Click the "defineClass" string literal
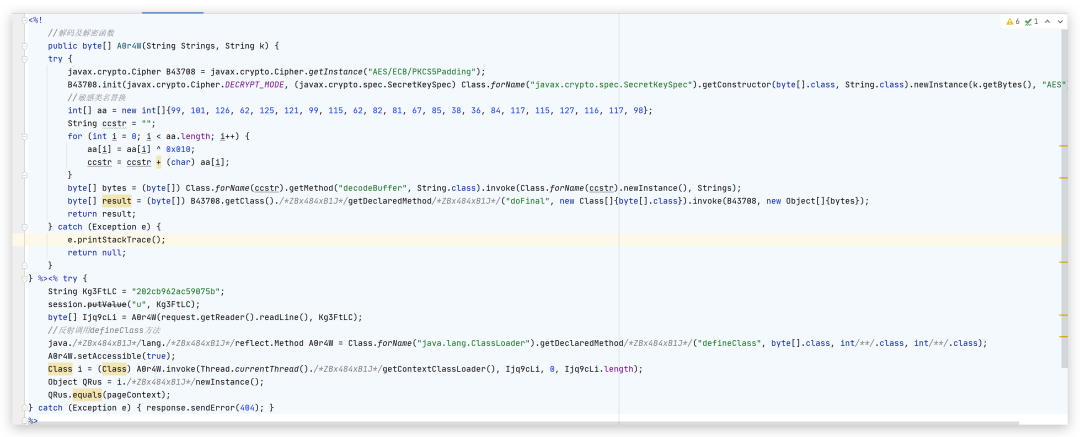This screenshot has width=1080, height=437. 729,343
